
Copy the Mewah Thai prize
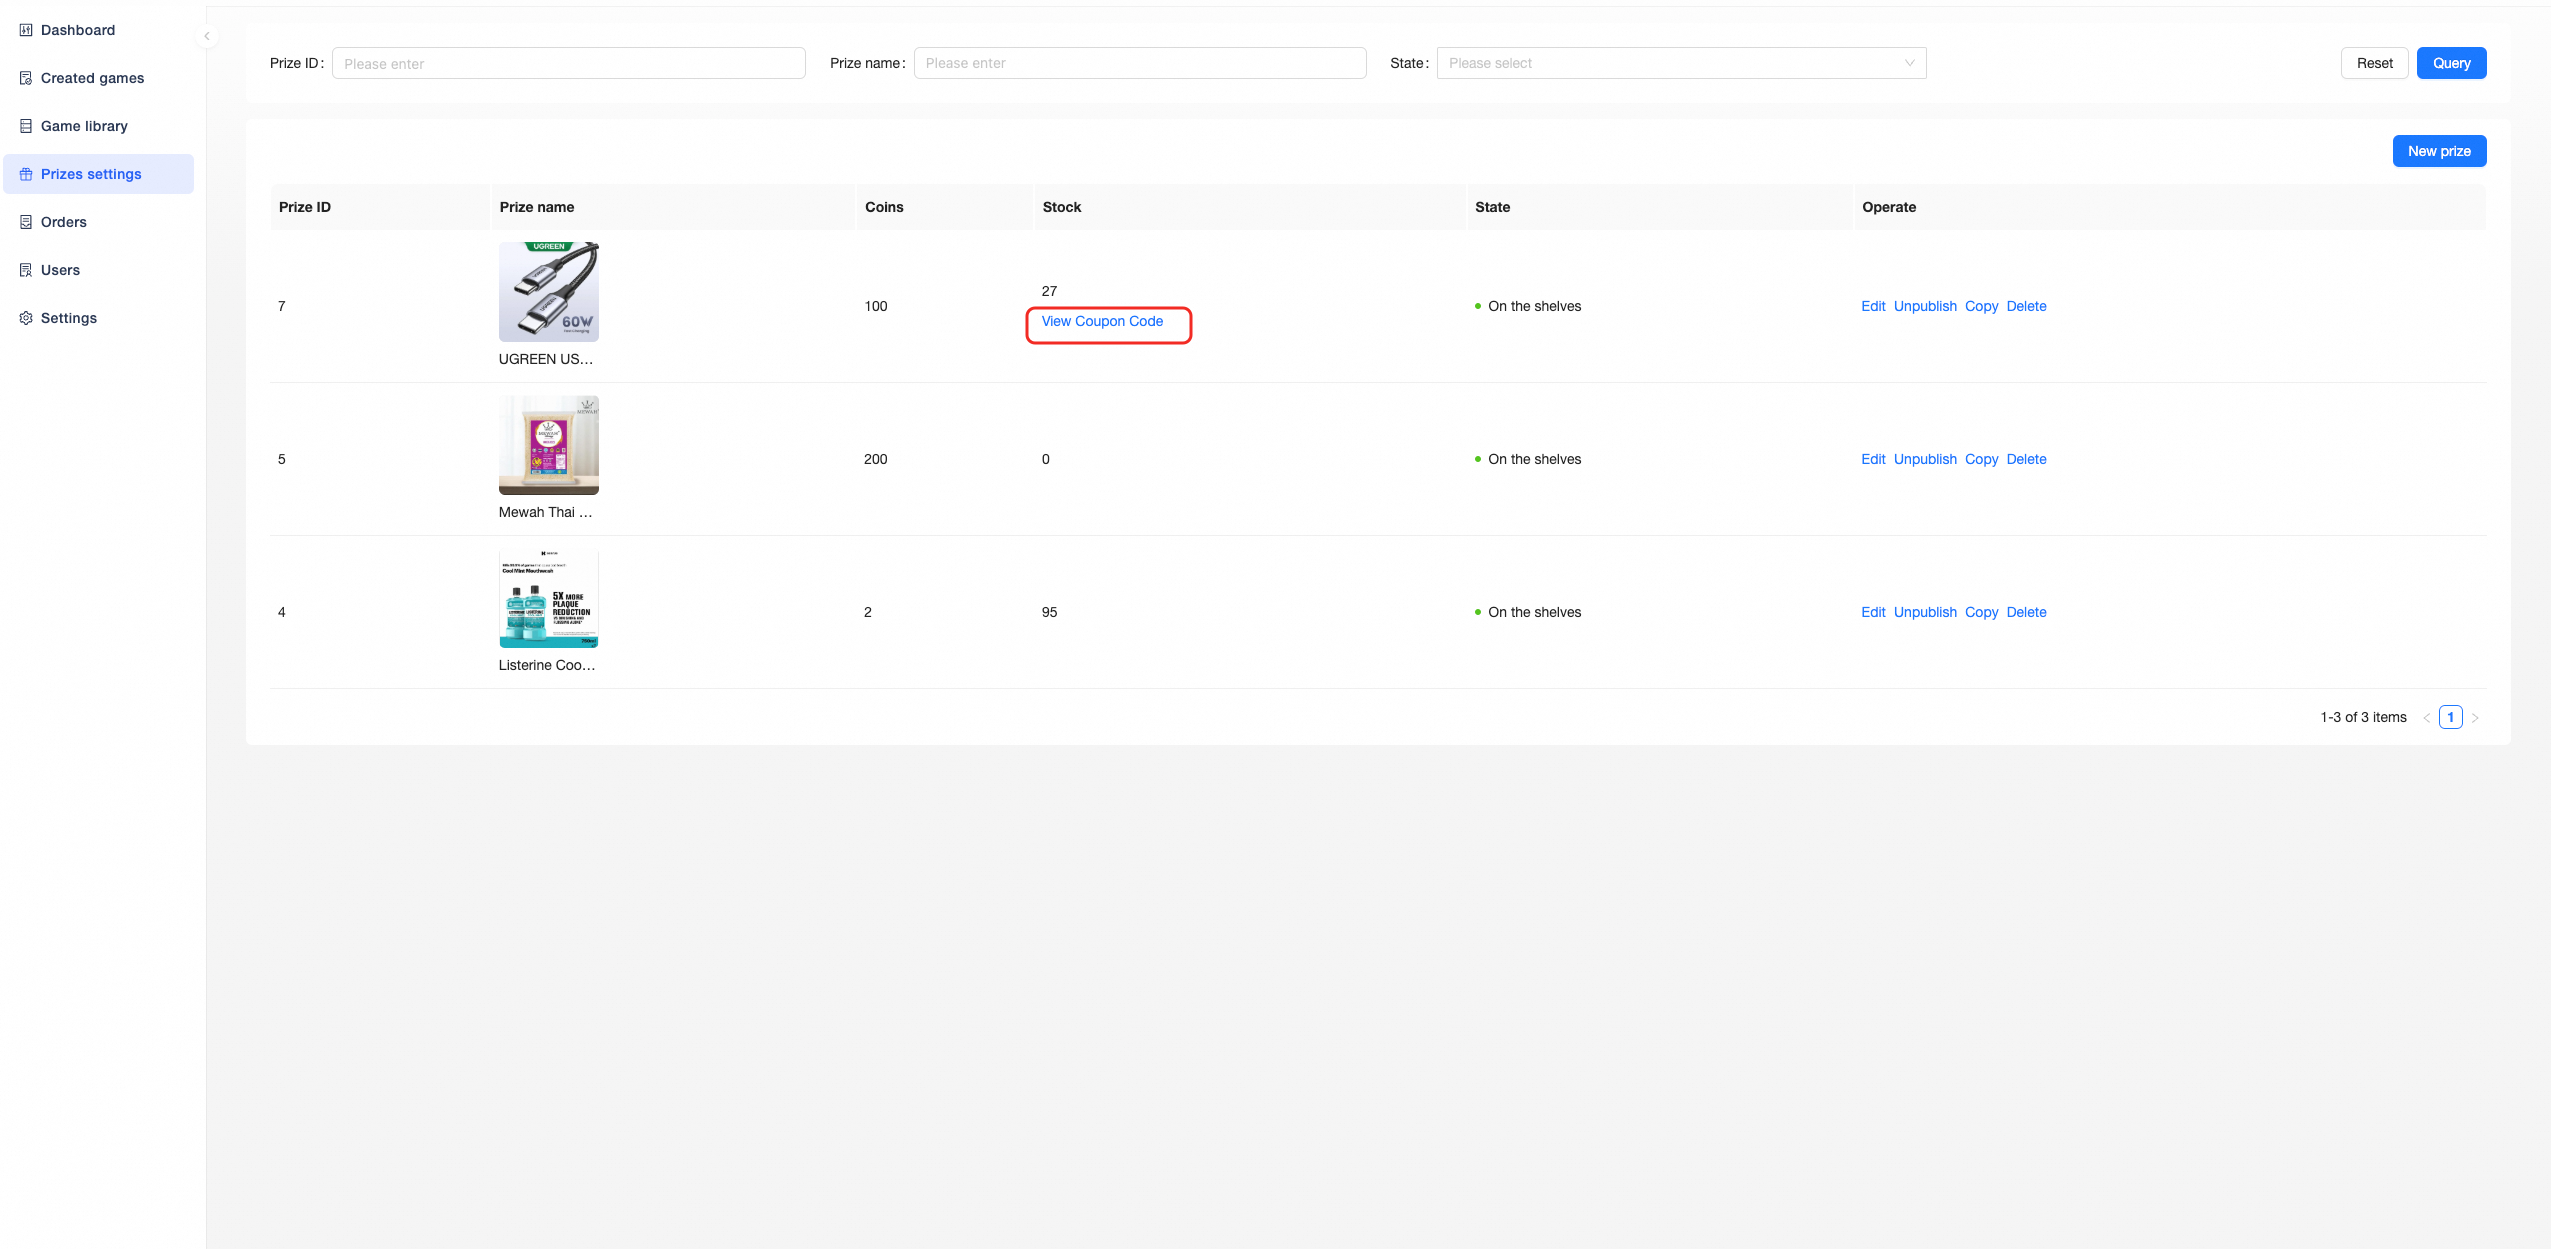click(x=1980, y=459)
